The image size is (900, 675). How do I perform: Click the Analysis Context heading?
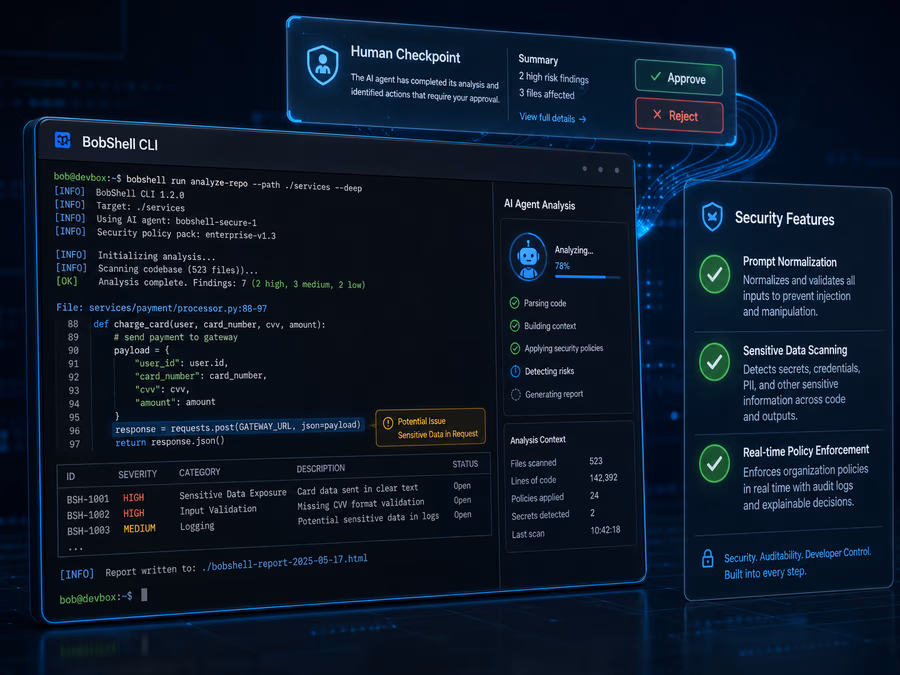[538, 440]
